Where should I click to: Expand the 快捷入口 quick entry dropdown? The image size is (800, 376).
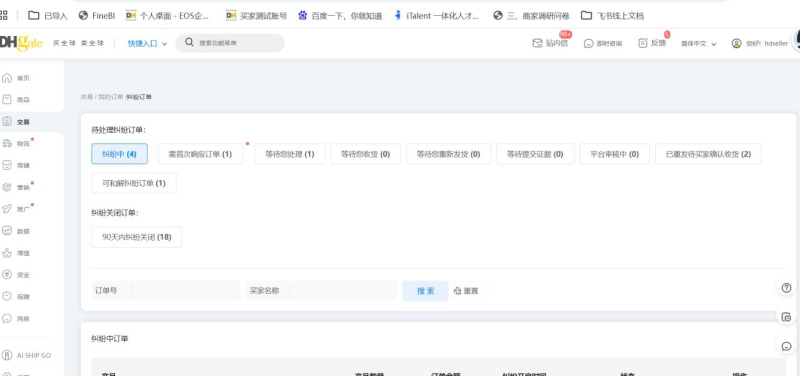pyautogui.click(x=147, y=44)
